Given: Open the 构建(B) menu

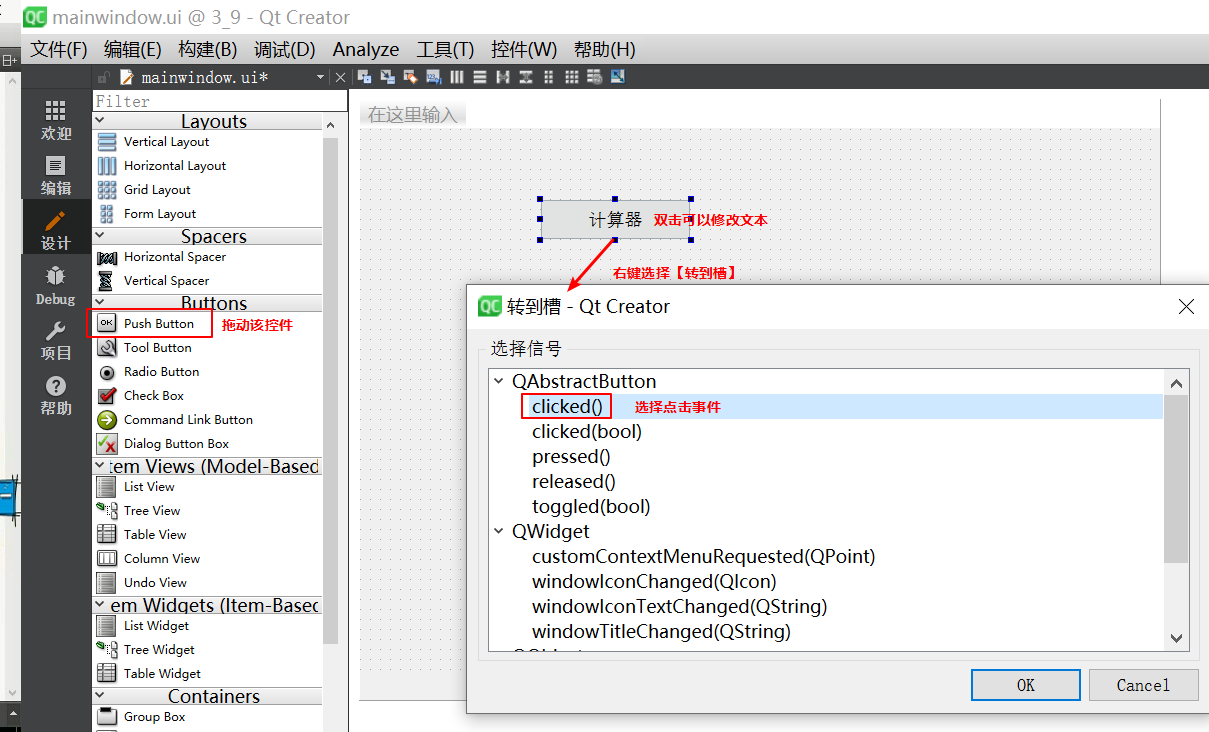Looking at the screenshot, I should 208,49.
